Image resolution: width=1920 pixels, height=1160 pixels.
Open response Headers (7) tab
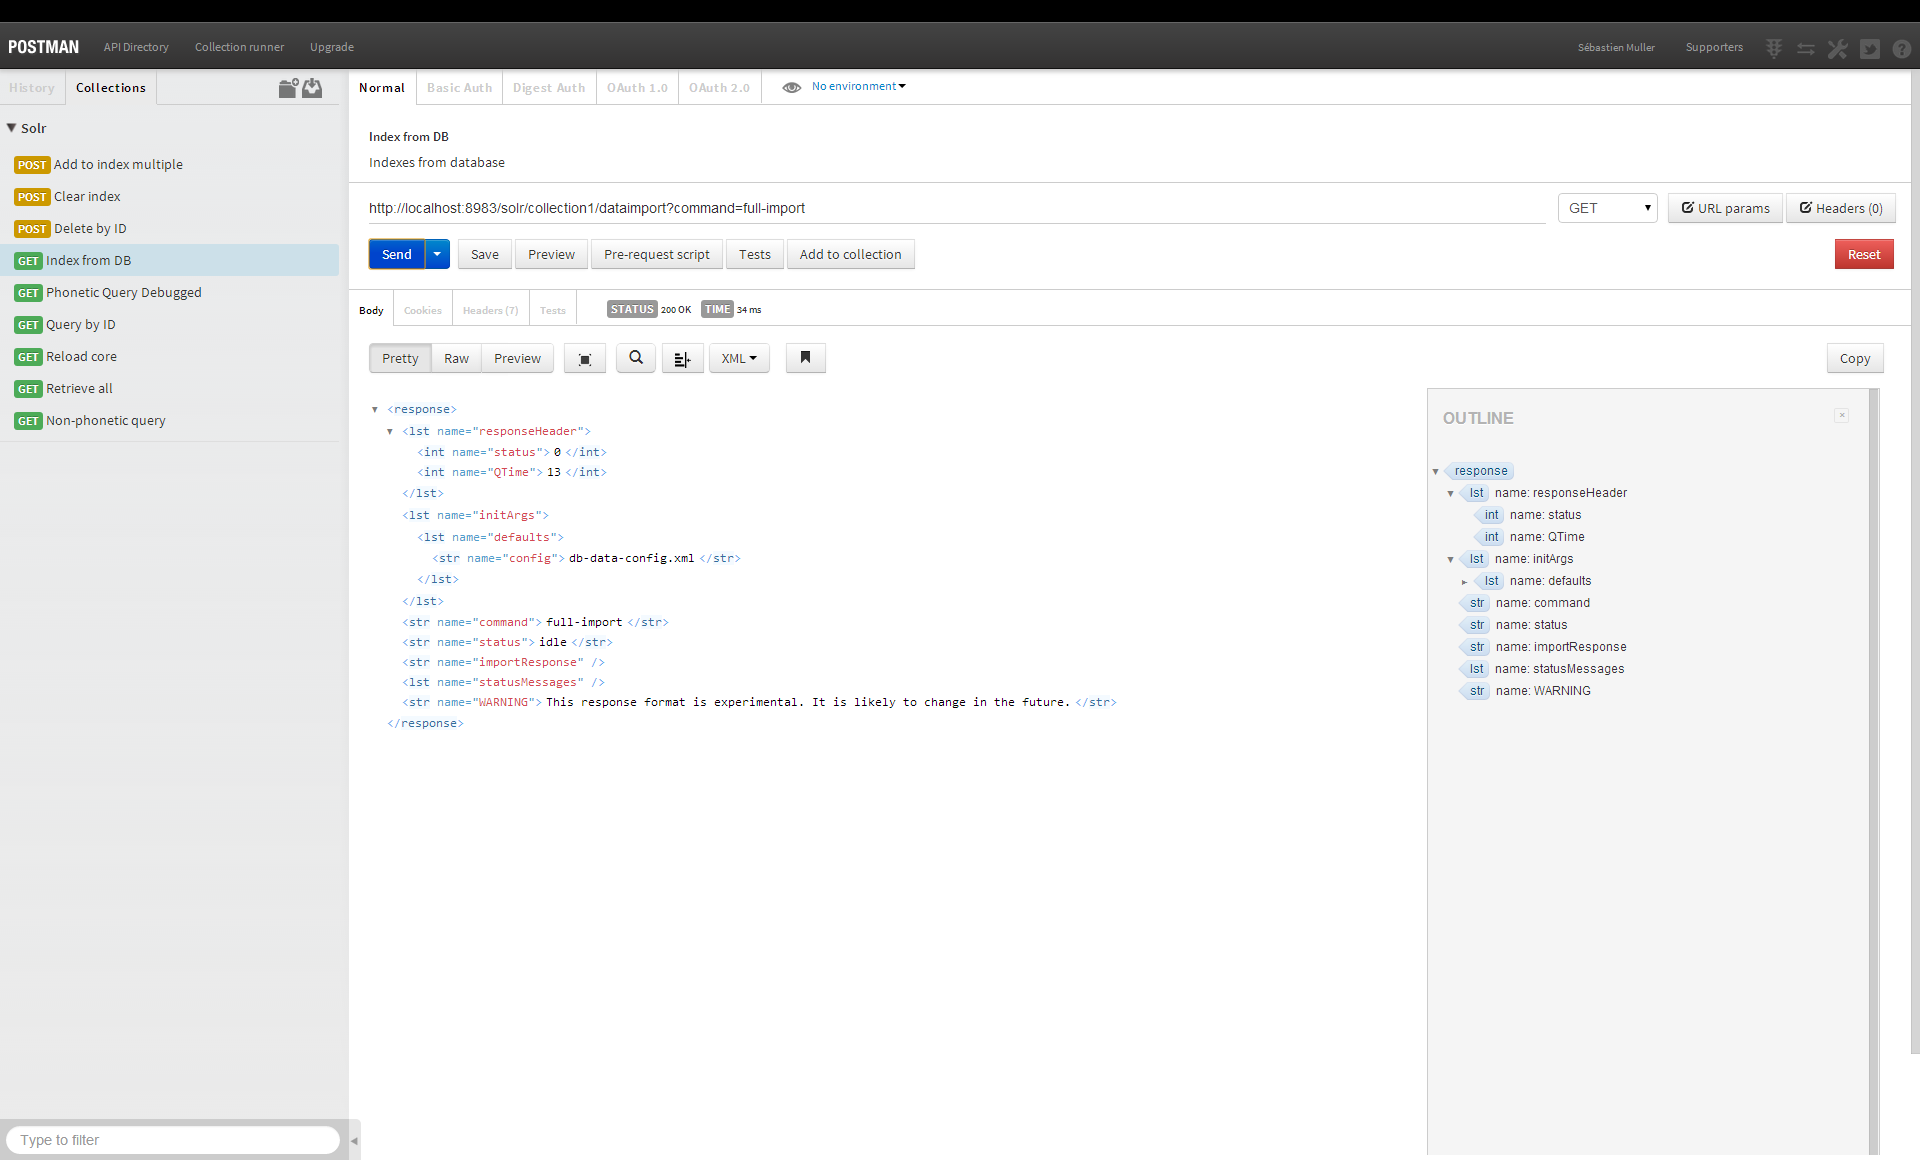coord(490,310)
